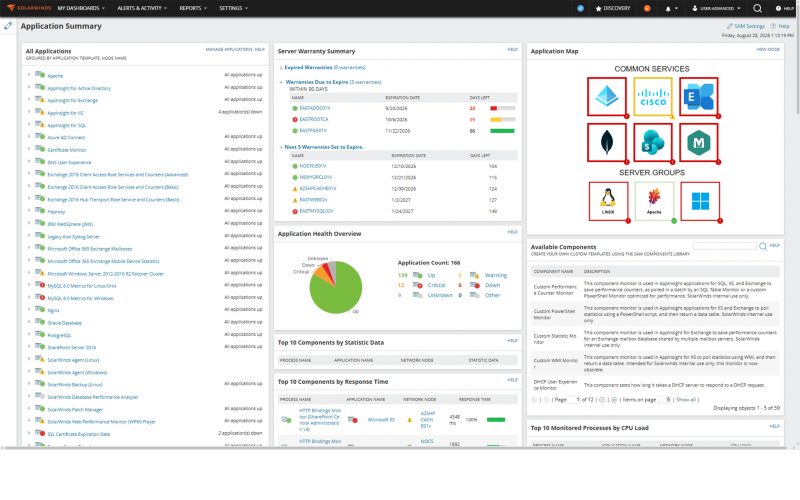Click the Cisco tile in Application Map
Viewport: 800px width, 500px height.
653,96
